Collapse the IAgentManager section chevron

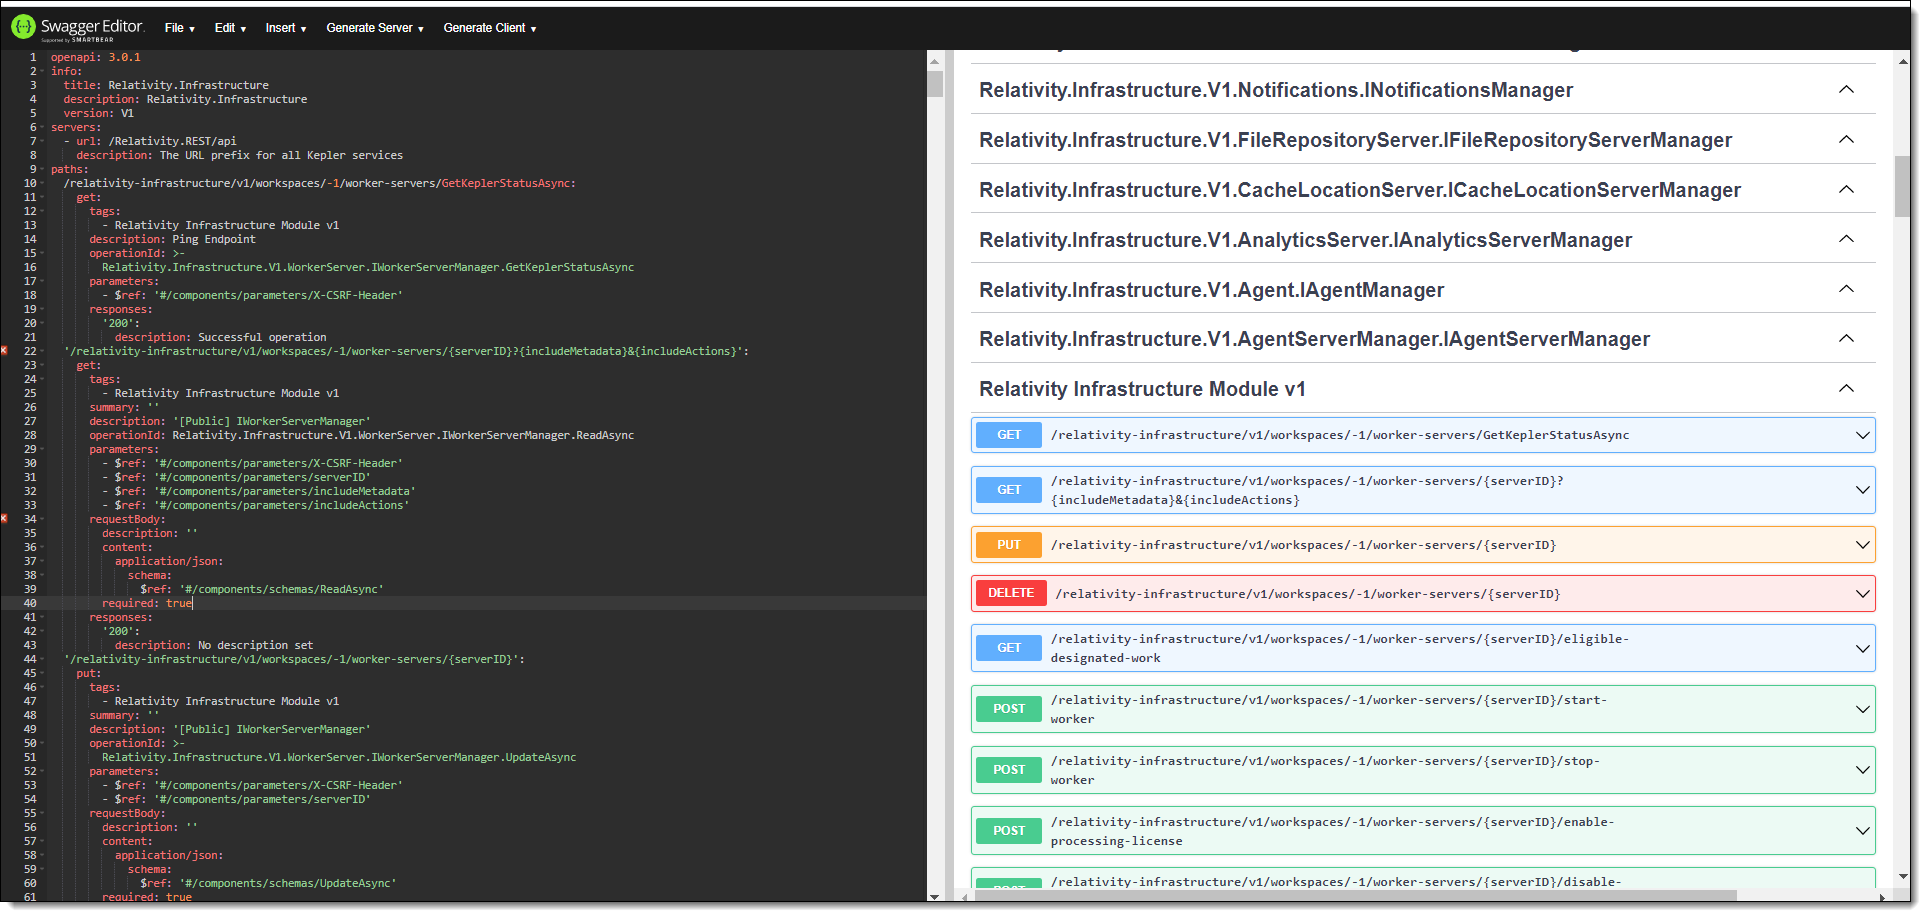(x=1846, y=290)
